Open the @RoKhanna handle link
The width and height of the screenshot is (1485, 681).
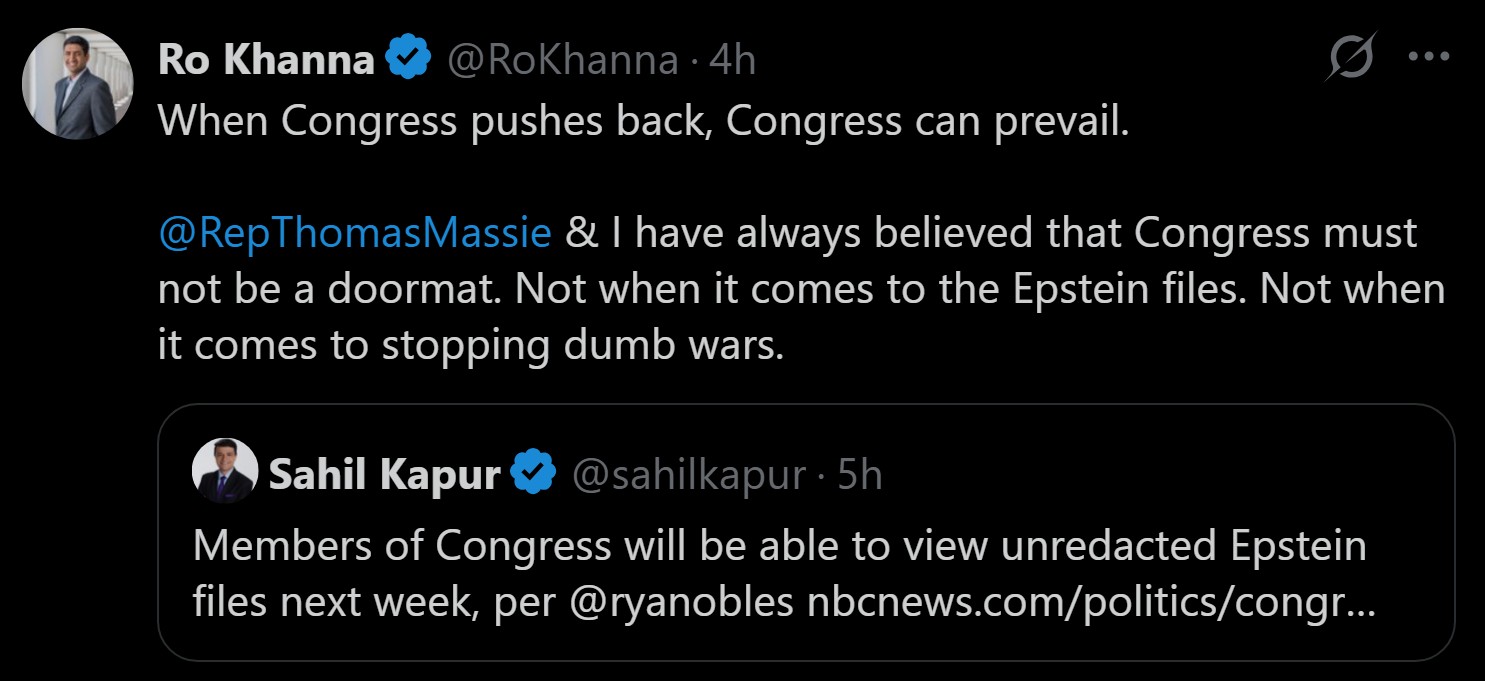[561, 61]
